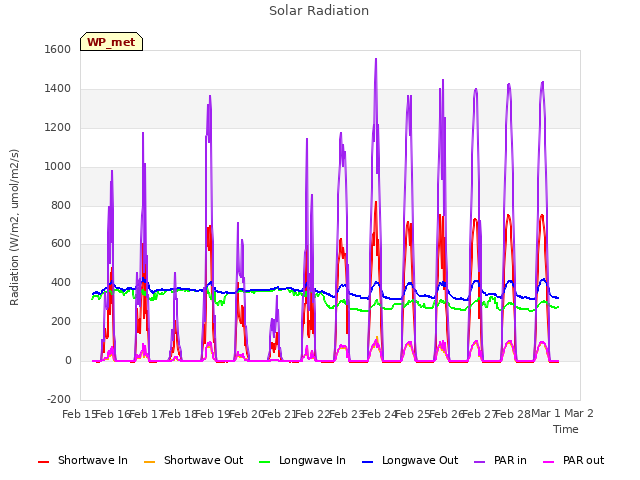Click the red Shortwave In color marker
Image resolution: width=640 pixels, height=480 pixels.
point(43,462)
